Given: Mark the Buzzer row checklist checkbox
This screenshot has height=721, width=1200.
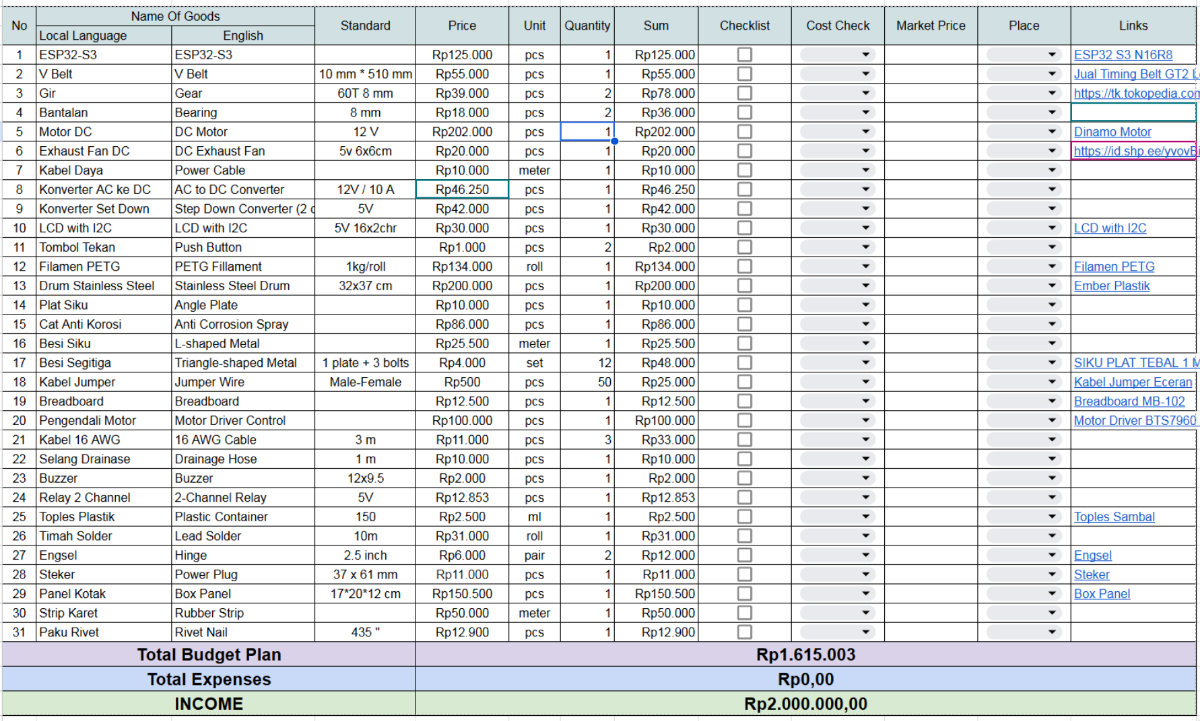Looking at the screenshot, I should pyautogui.click(x=745, y=478).
